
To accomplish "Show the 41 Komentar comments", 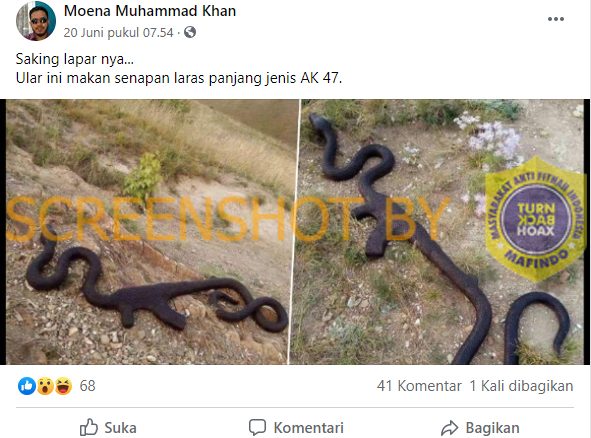I will (419, 386).
